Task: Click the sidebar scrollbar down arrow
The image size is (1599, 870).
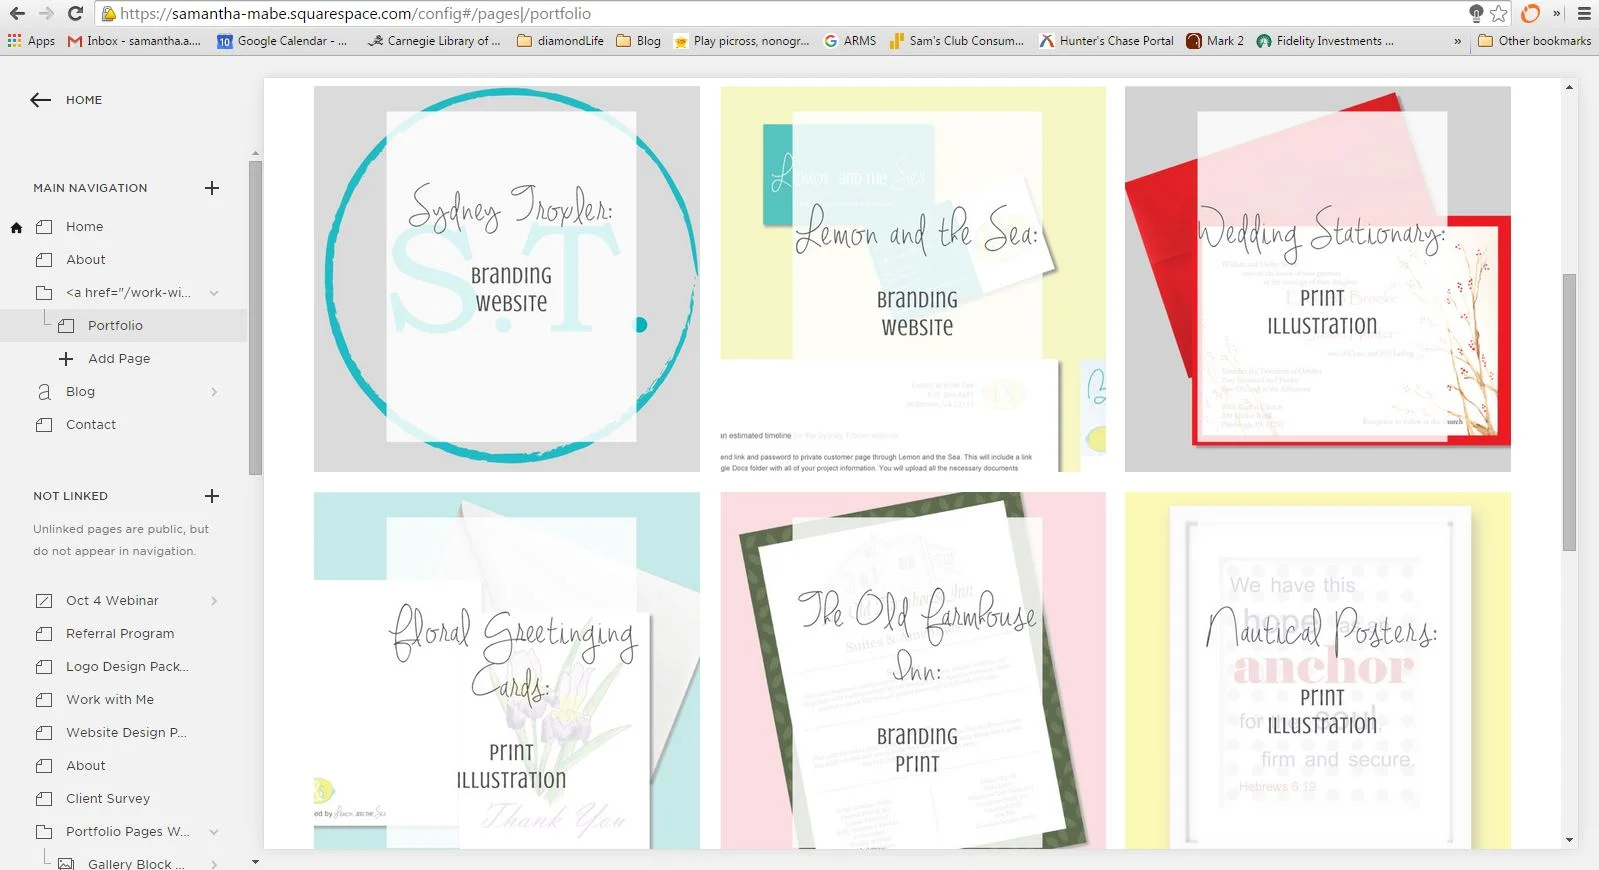Action: click(x=255, y=861)
